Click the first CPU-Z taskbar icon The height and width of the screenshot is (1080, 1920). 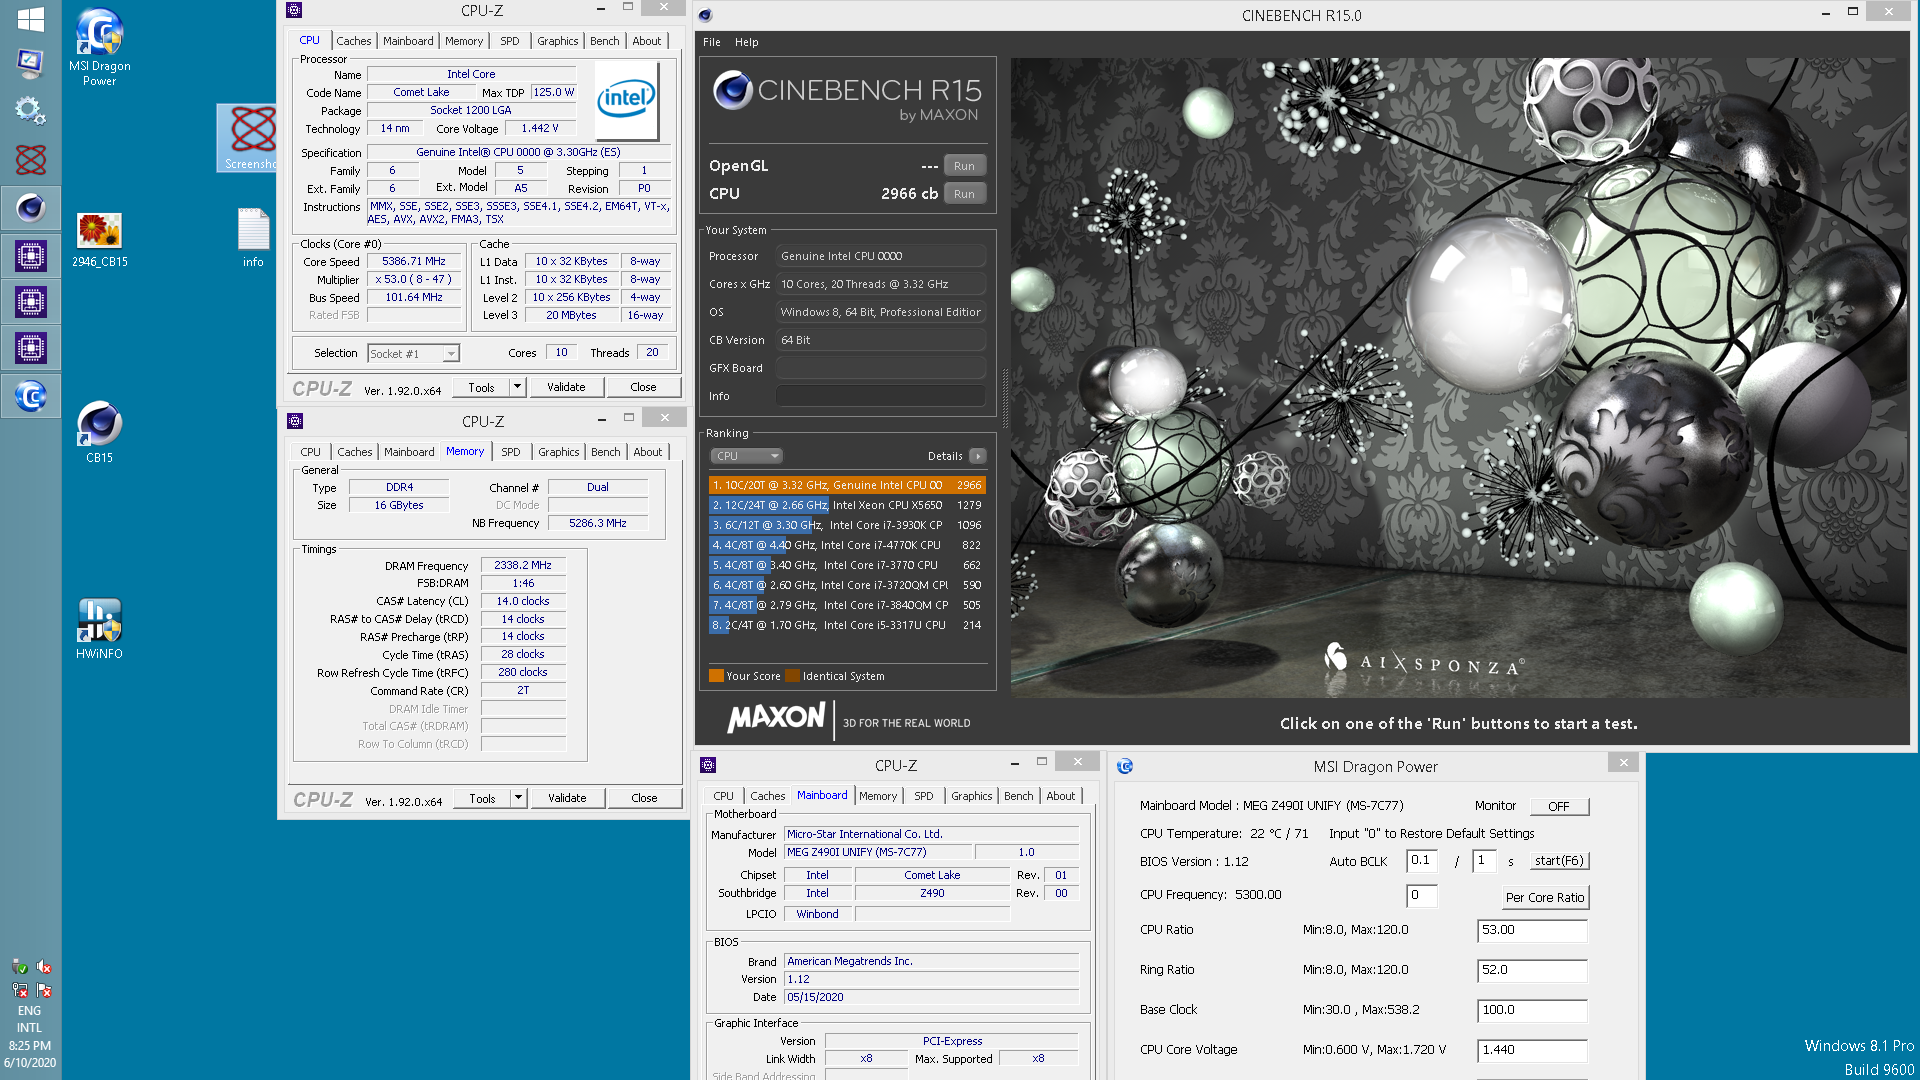point(30,256)
